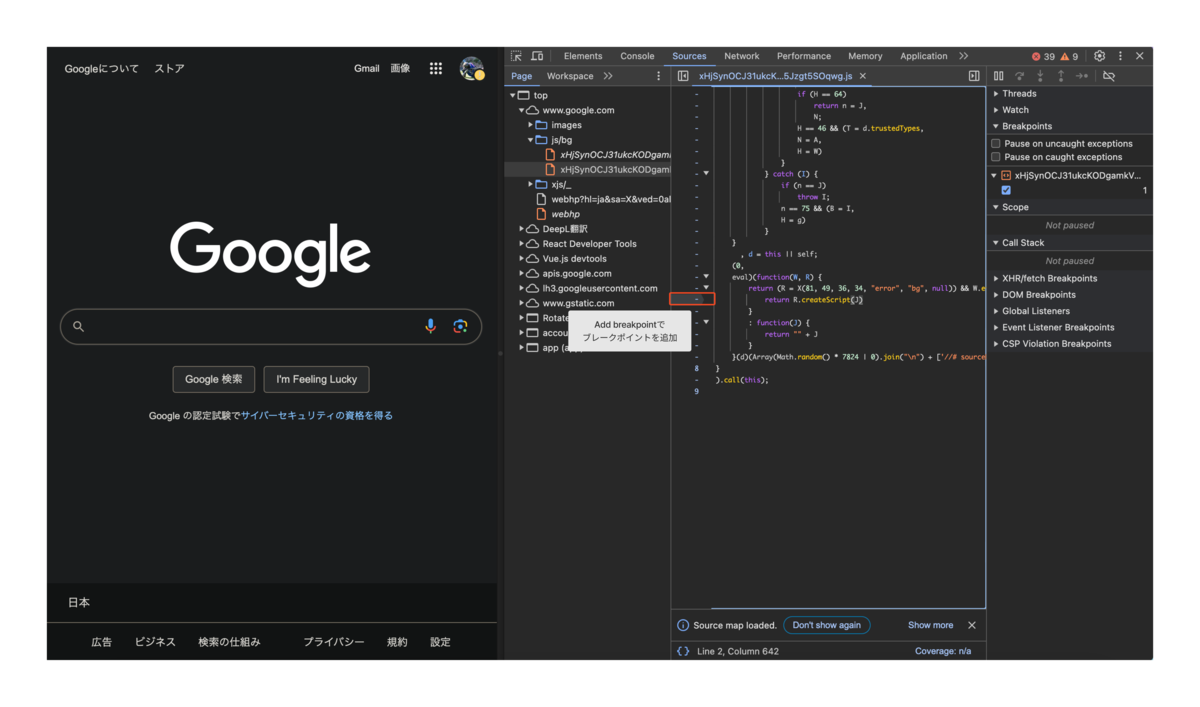This screenshot has width=1200, height=707.
Task: Hide the debugger sidebar toggle icon
Action: [x=974, y=76]
